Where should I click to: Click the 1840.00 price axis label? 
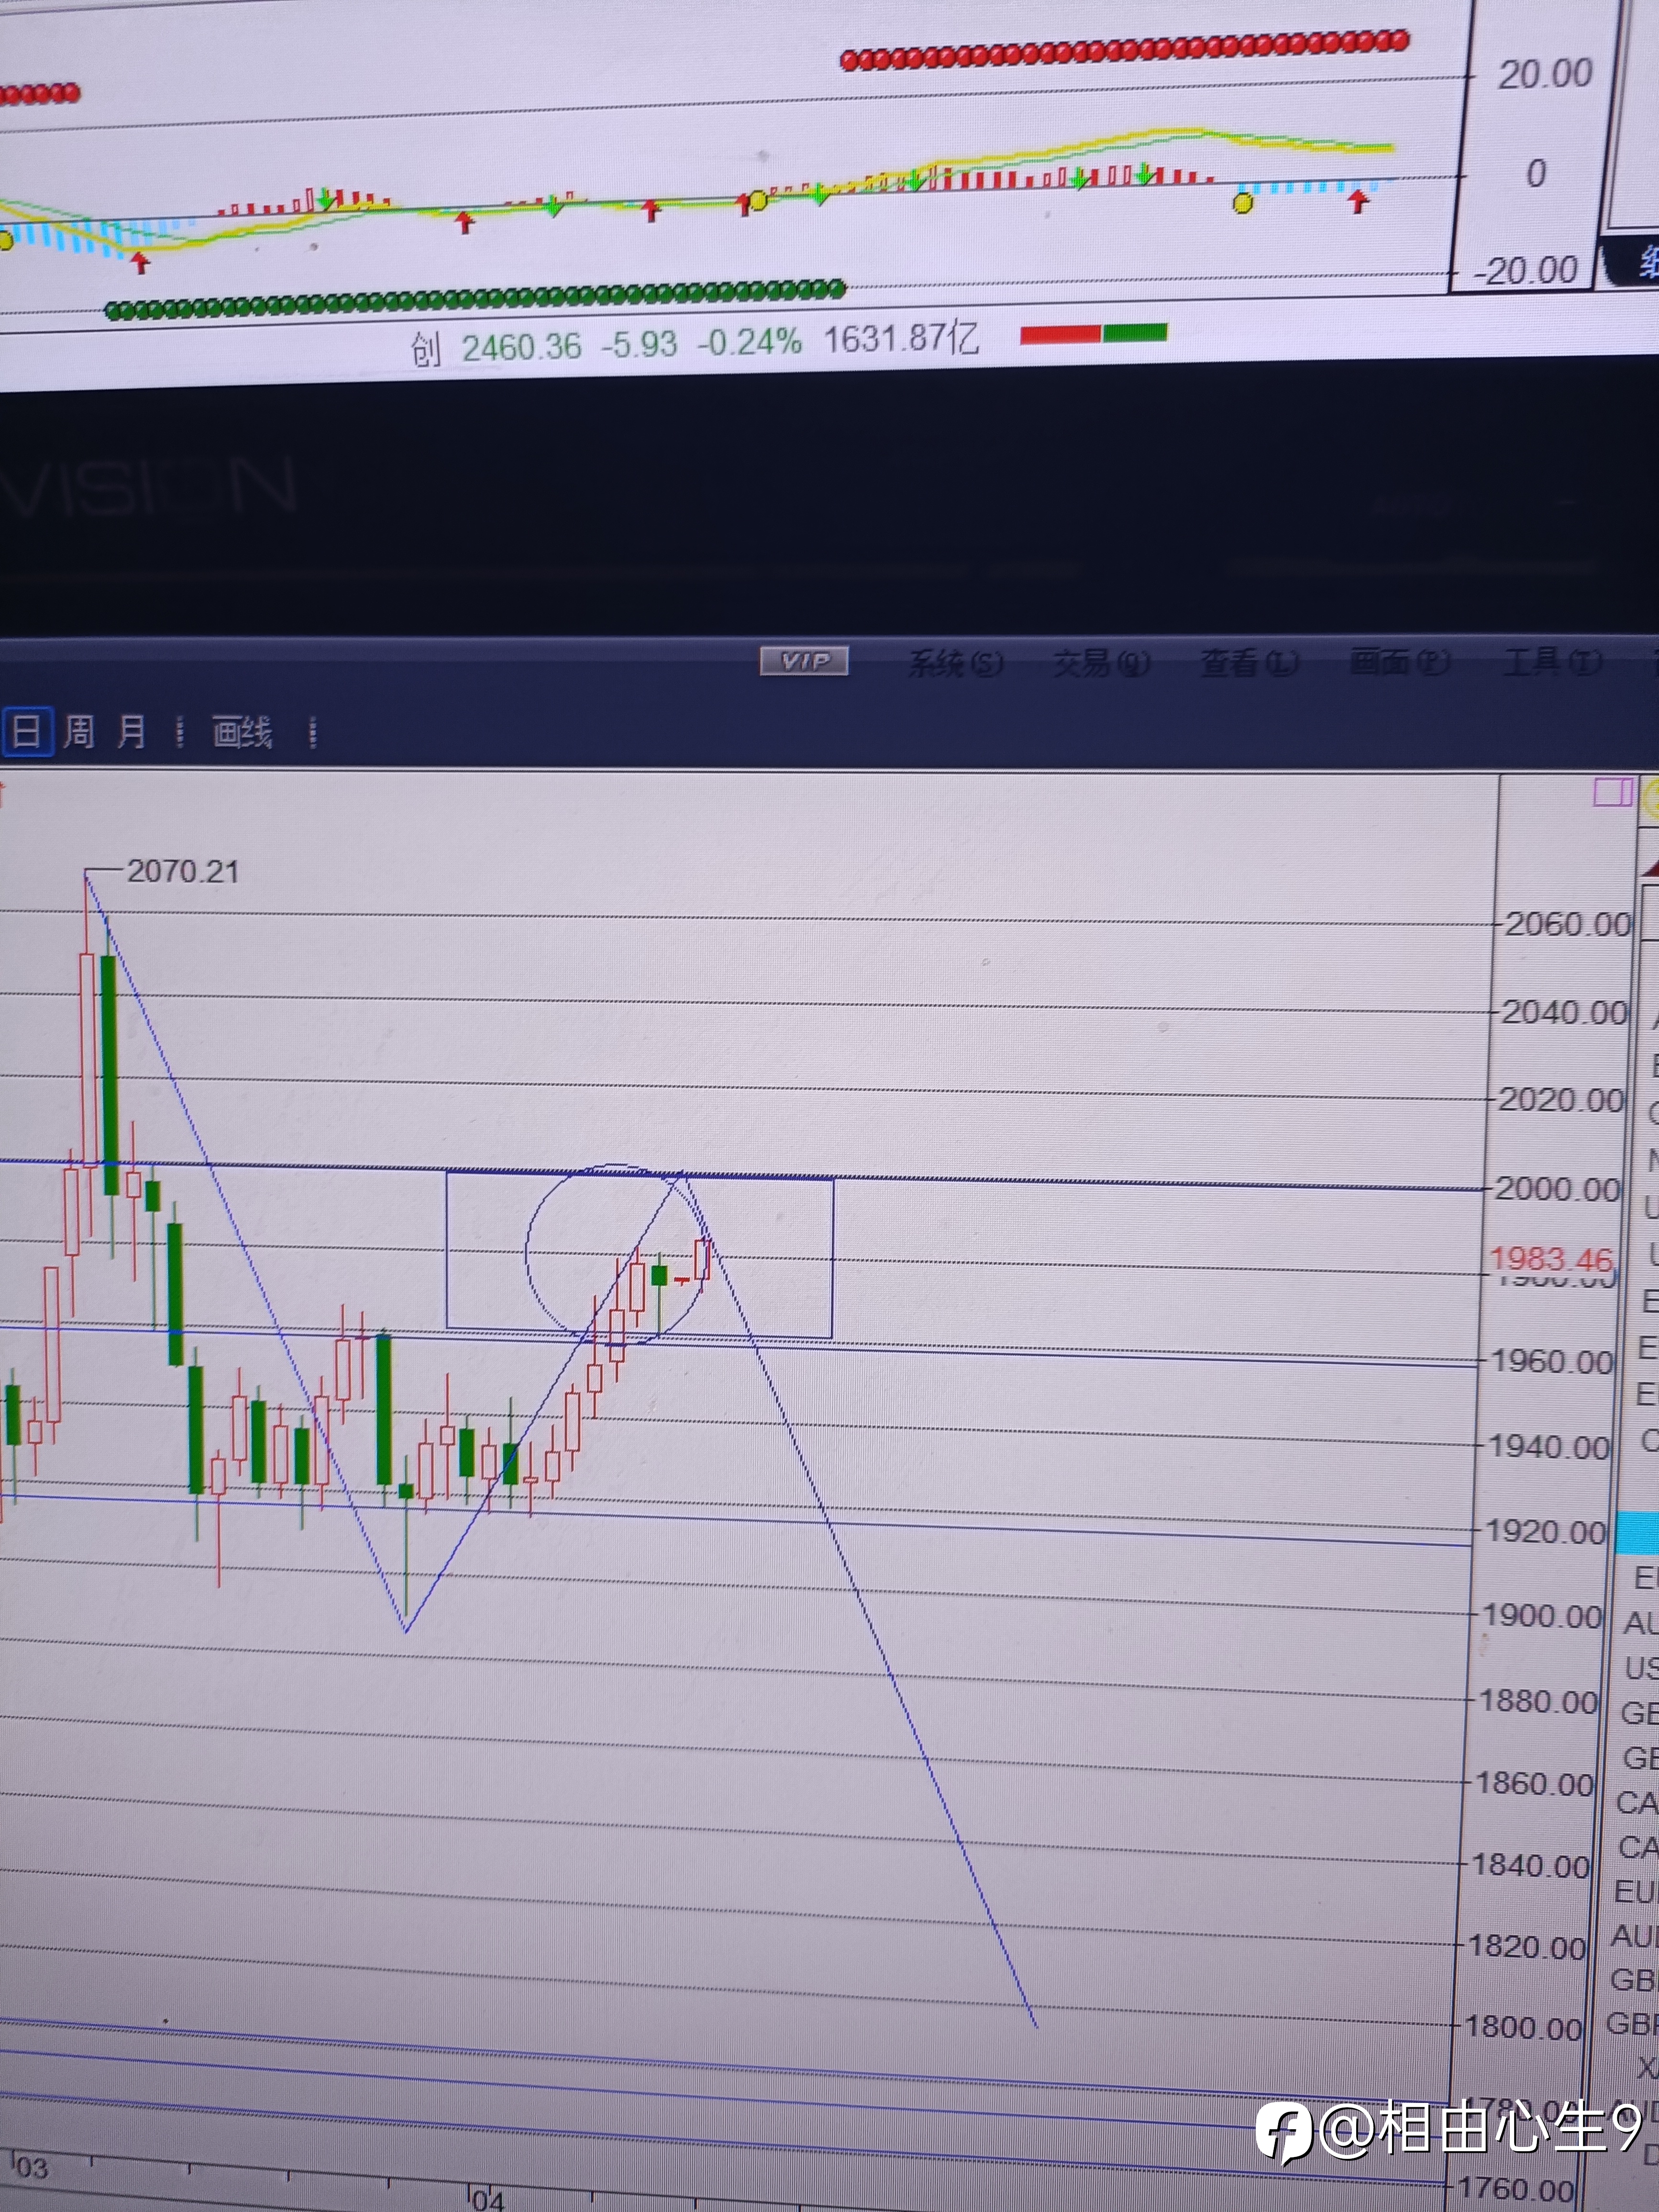[x=1530, y=1865]
